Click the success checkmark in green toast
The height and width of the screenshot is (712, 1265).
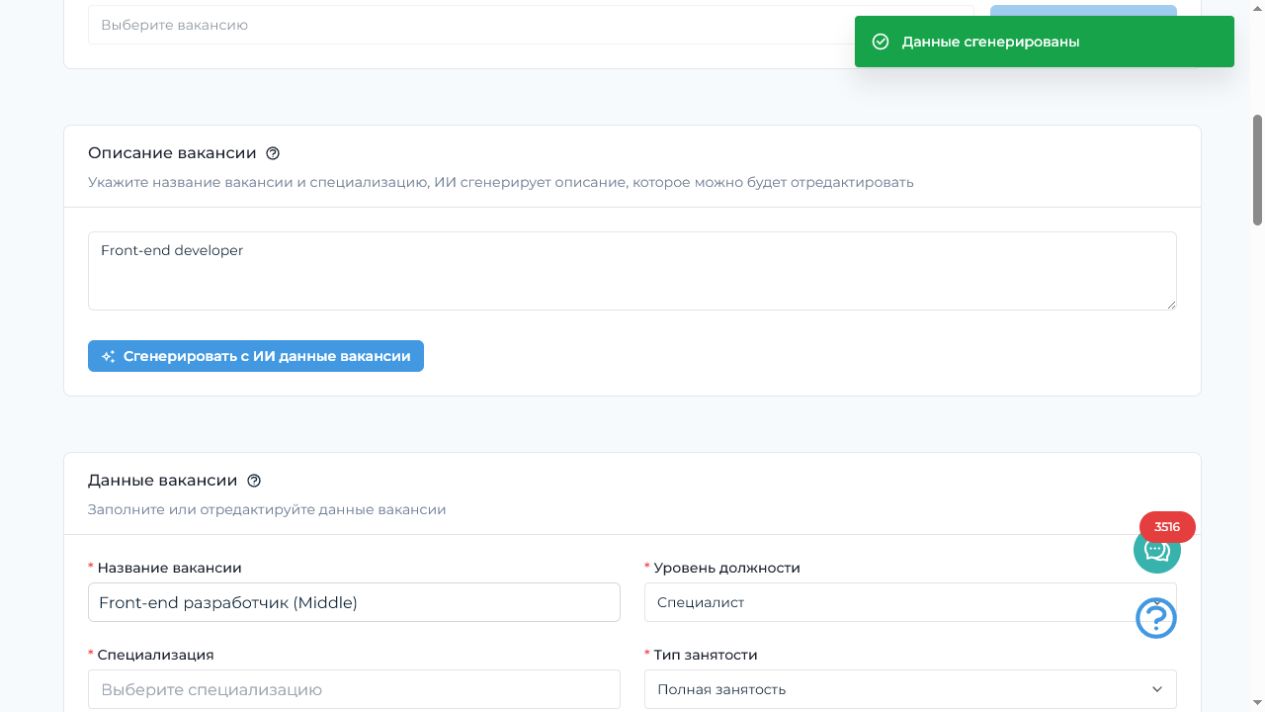click(881, 42)
